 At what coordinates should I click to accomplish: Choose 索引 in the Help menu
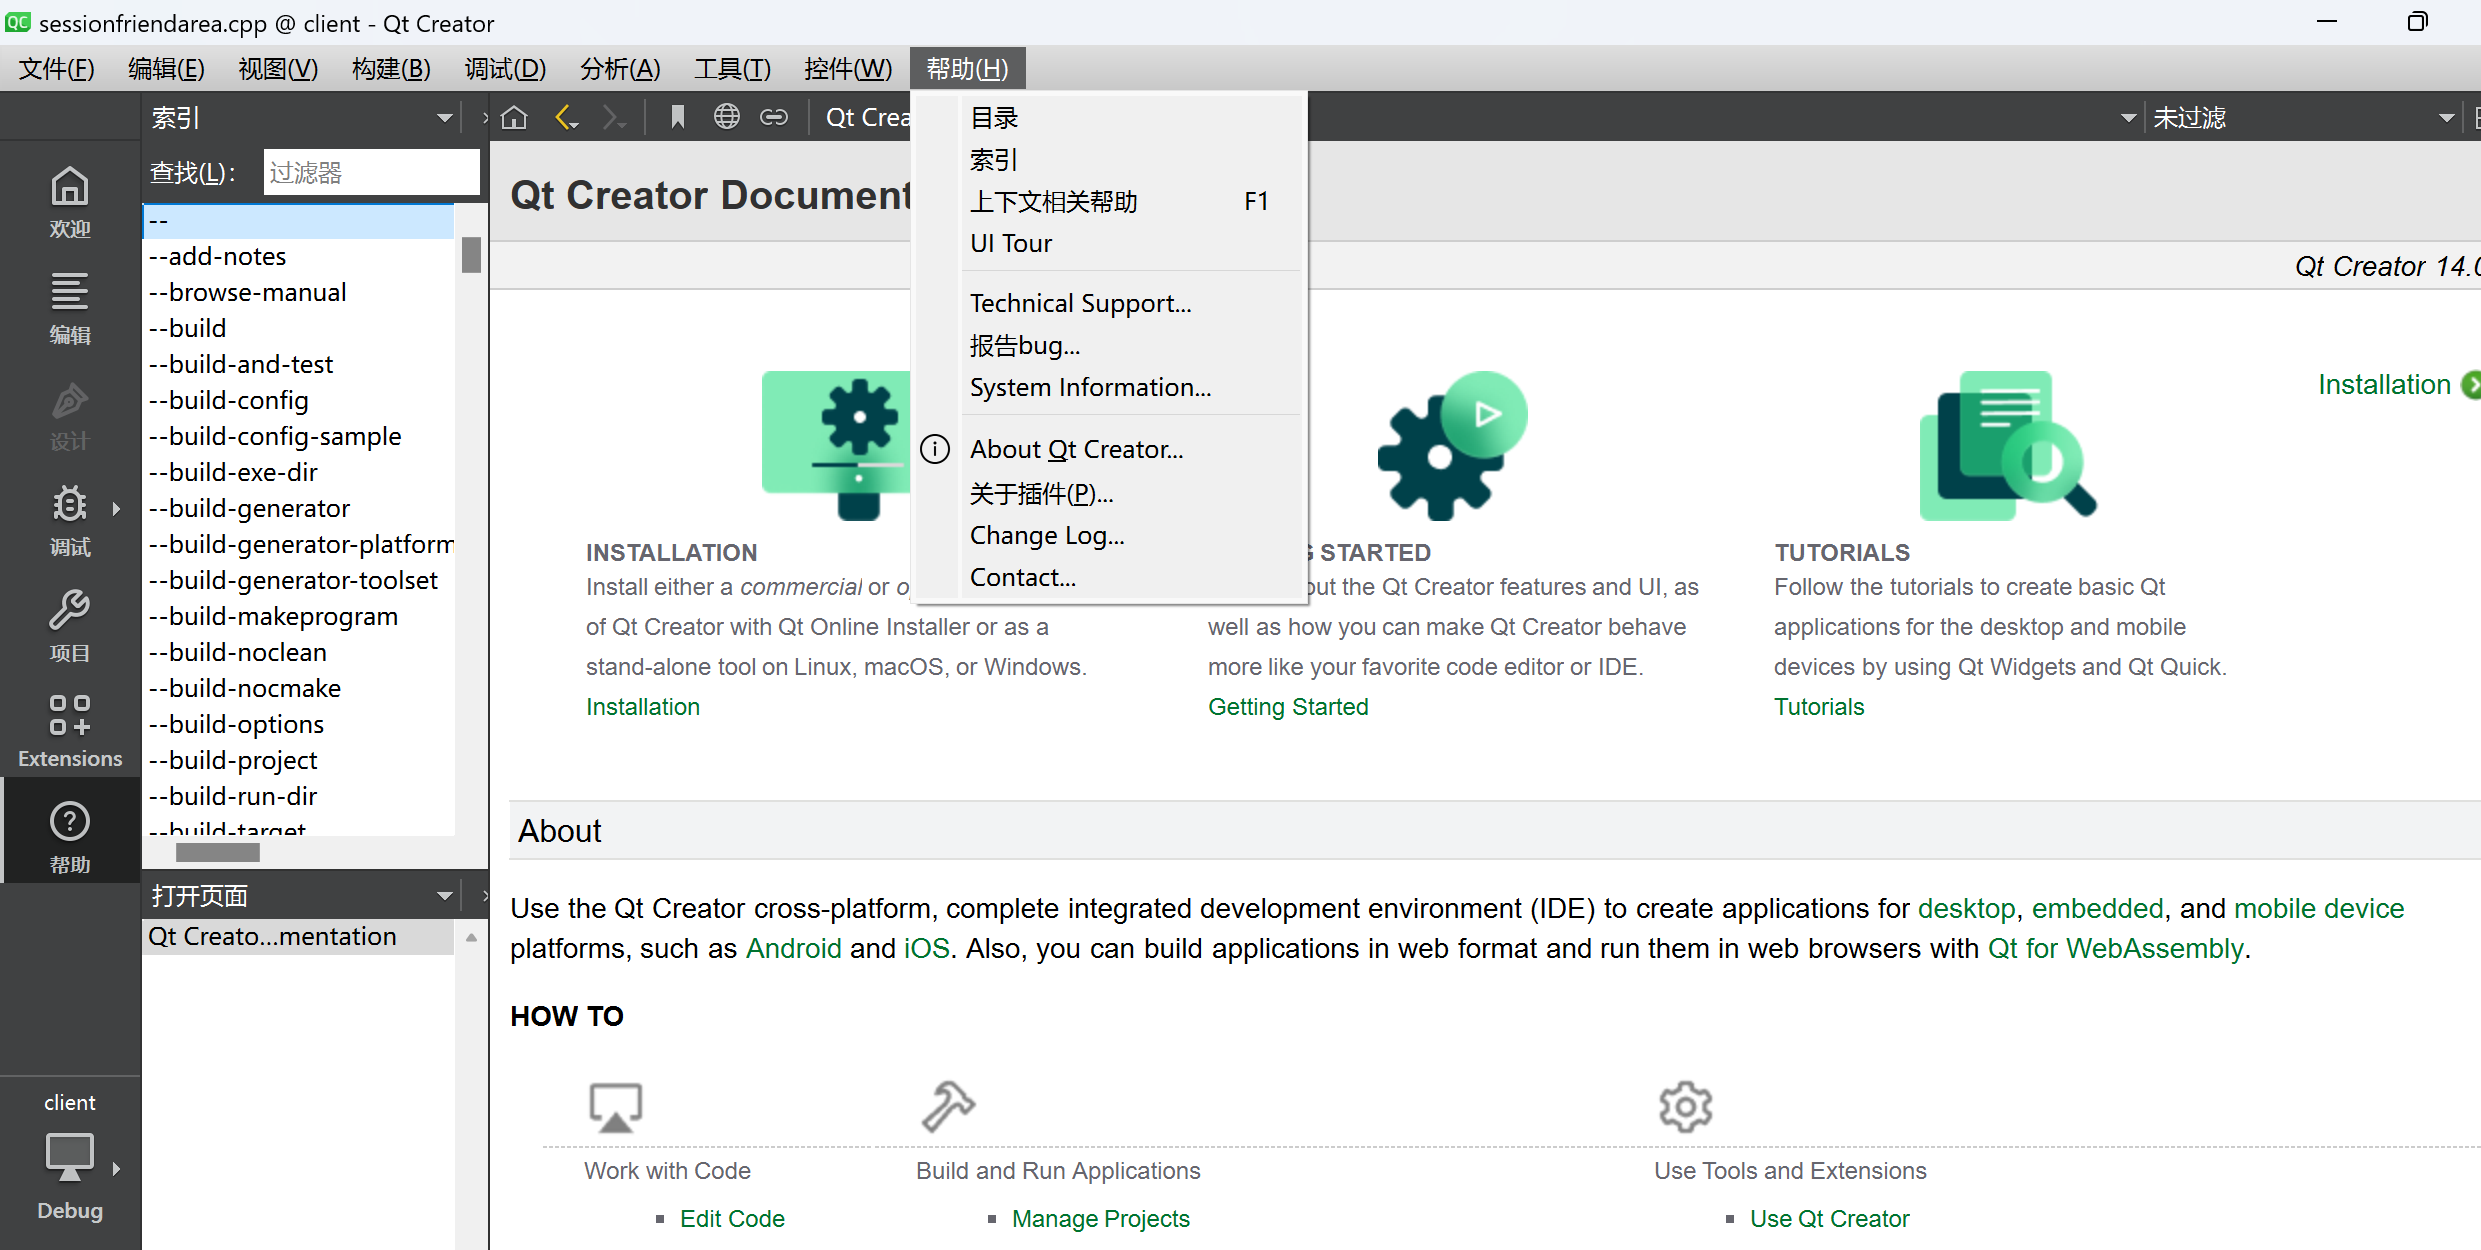coord(1110,160)
